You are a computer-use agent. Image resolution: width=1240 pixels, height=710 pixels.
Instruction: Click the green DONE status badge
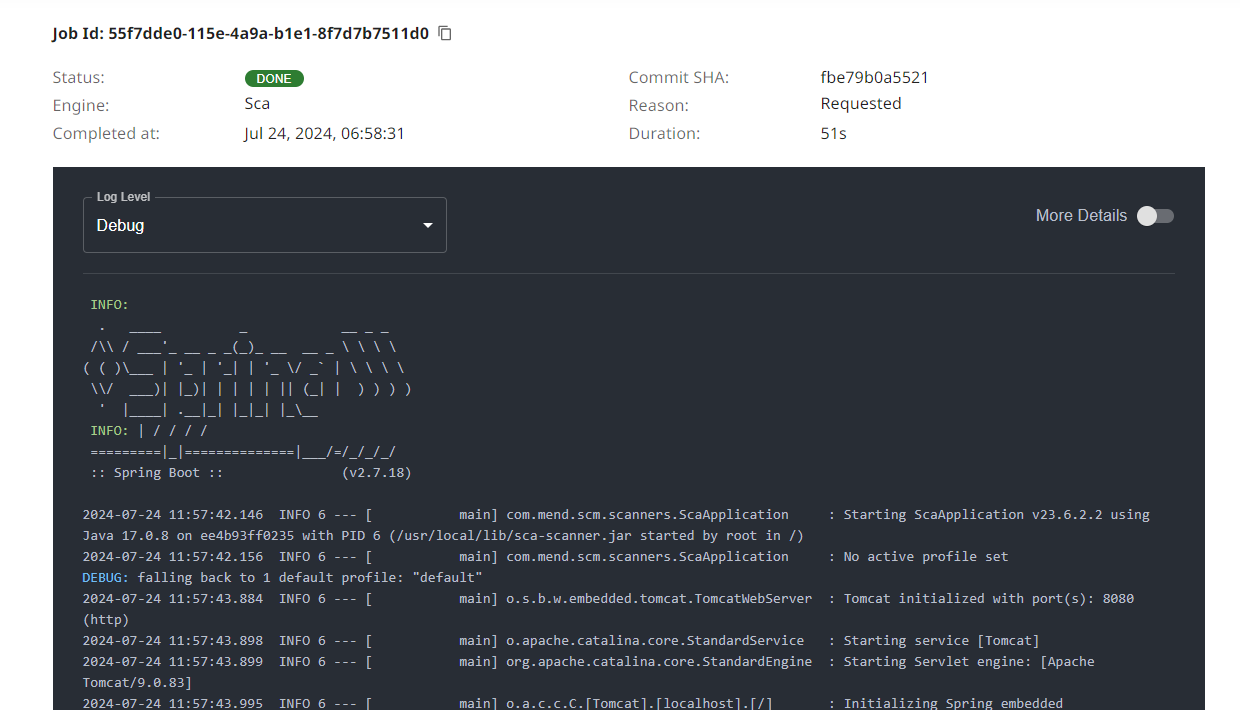click(274, 78)
